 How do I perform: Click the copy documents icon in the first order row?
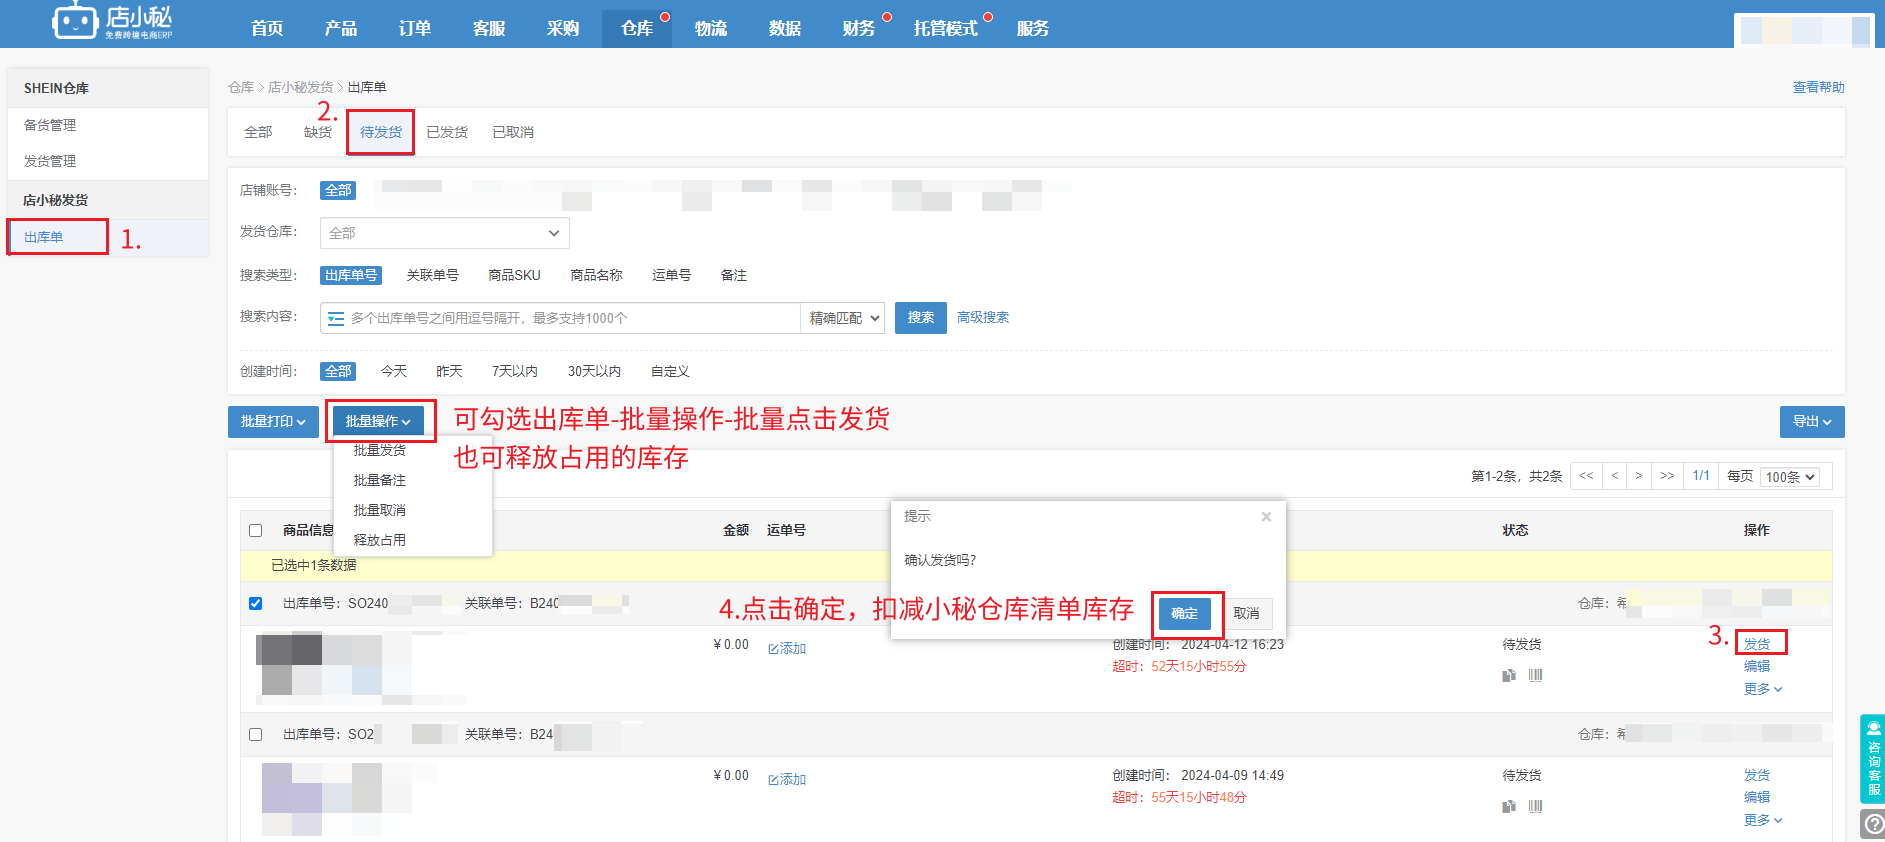pos(1509,676)
